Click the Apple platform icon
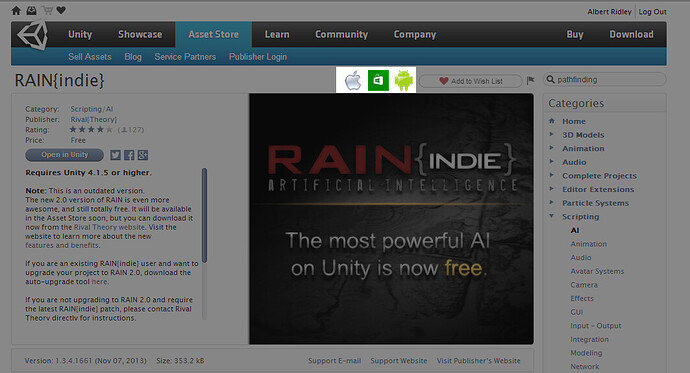The width and height of the screenshot is (690, 373). tap(353, 80)
